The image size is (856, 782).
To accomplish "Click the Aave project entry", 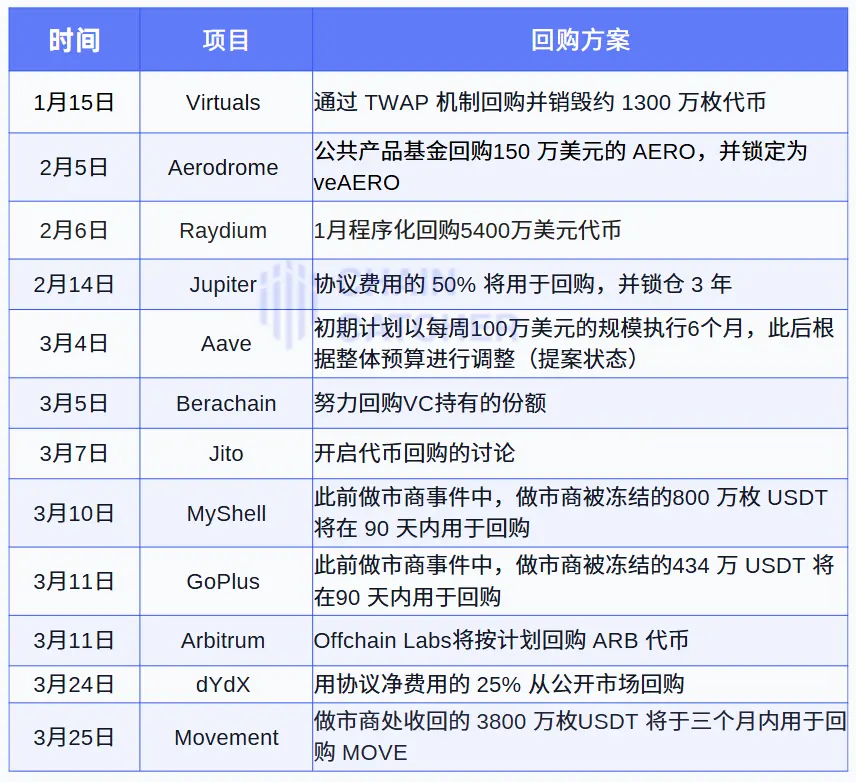I will [224, 343].
